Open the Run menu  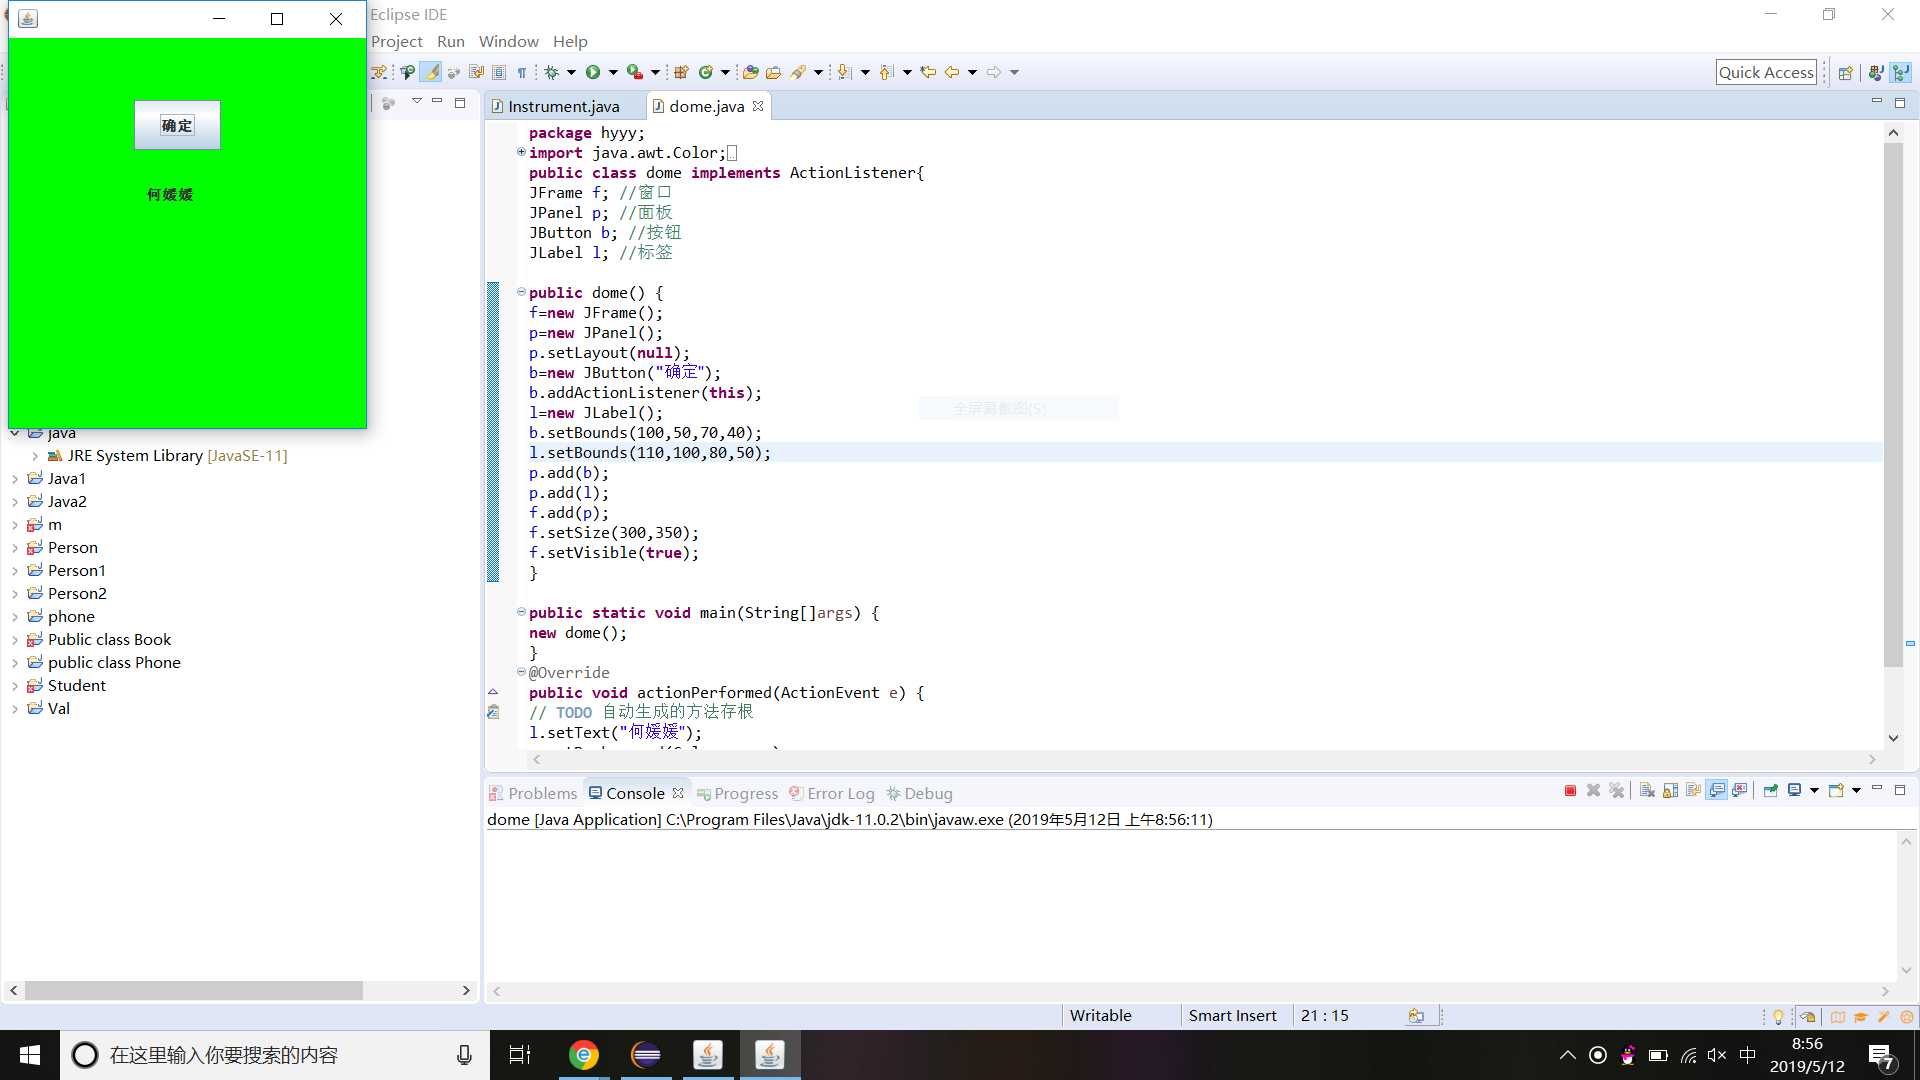click(451, 41)
